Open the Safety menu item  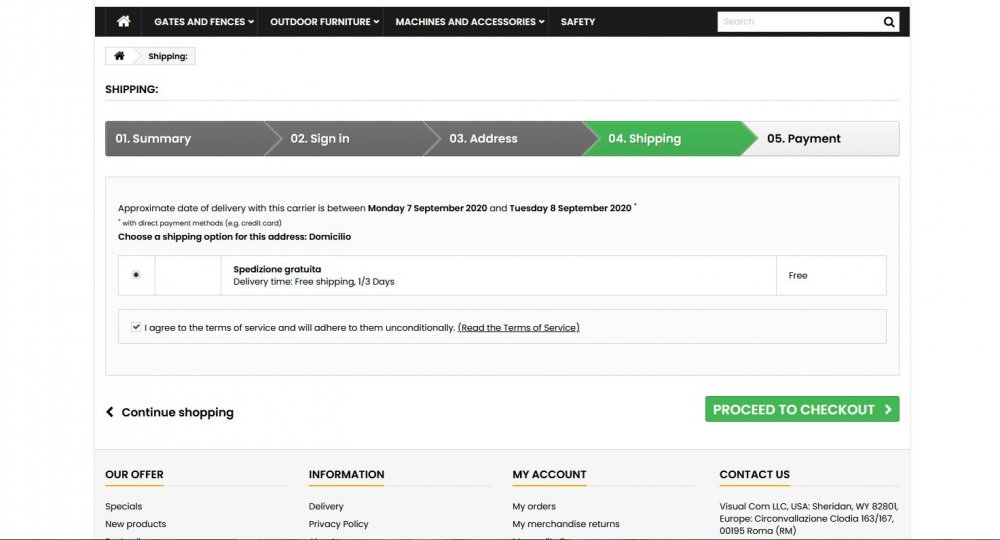pyautogui.click(x=578, y=22)
